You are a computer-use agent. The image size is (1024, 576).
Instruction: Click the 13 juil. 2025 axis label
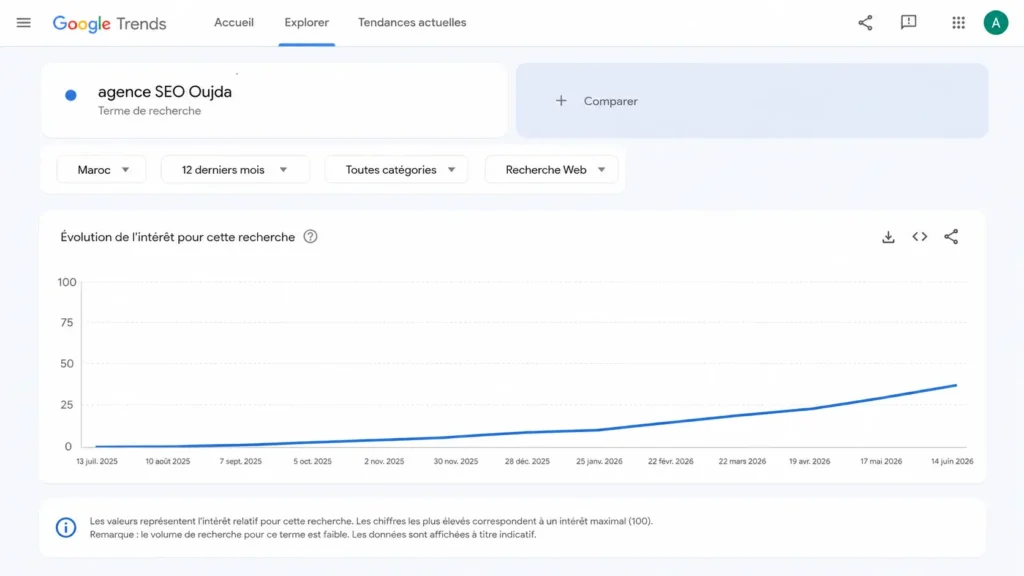[x=97, y=461]
